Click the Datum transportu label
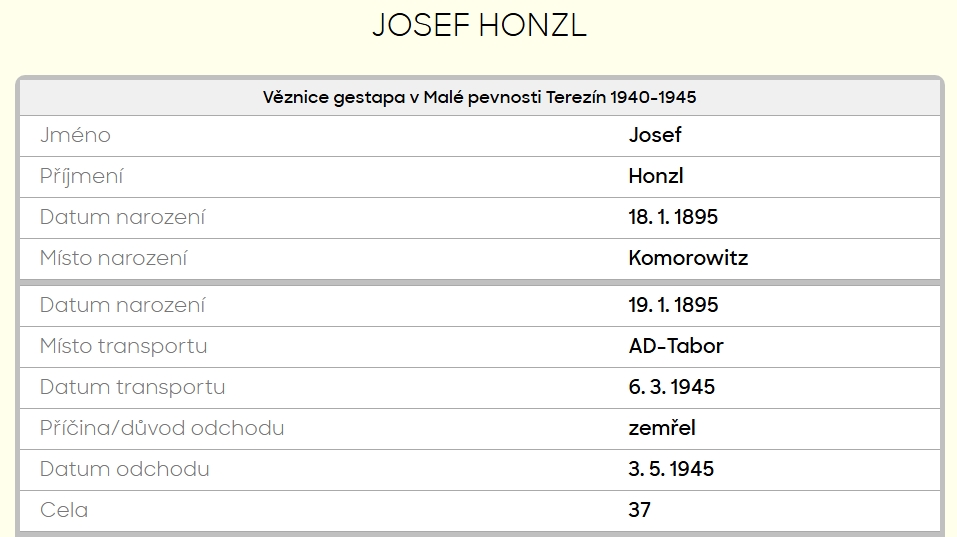 [133, 387]
